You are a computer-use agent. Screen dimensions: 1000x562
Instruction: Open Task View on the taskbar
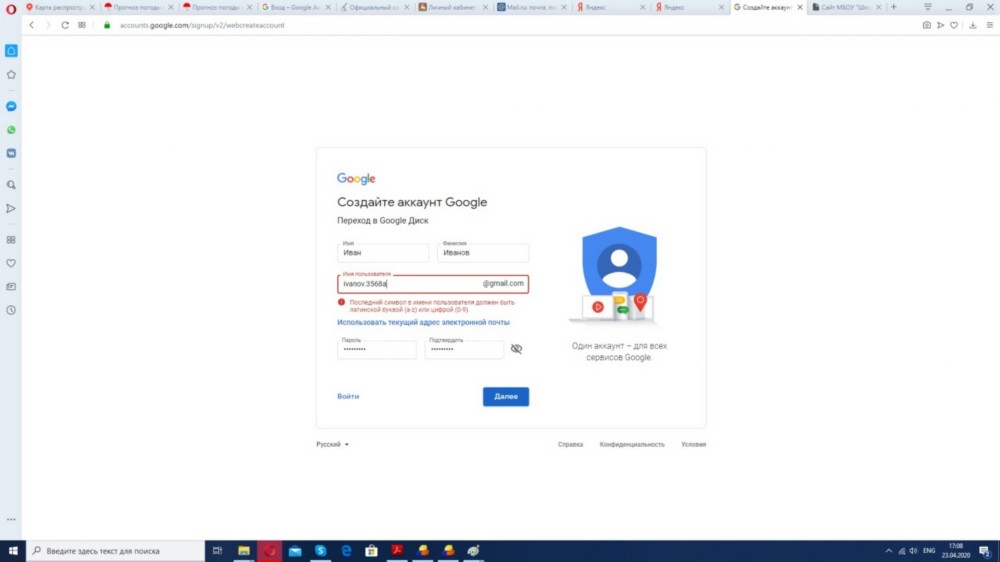[x=217, y=551]
